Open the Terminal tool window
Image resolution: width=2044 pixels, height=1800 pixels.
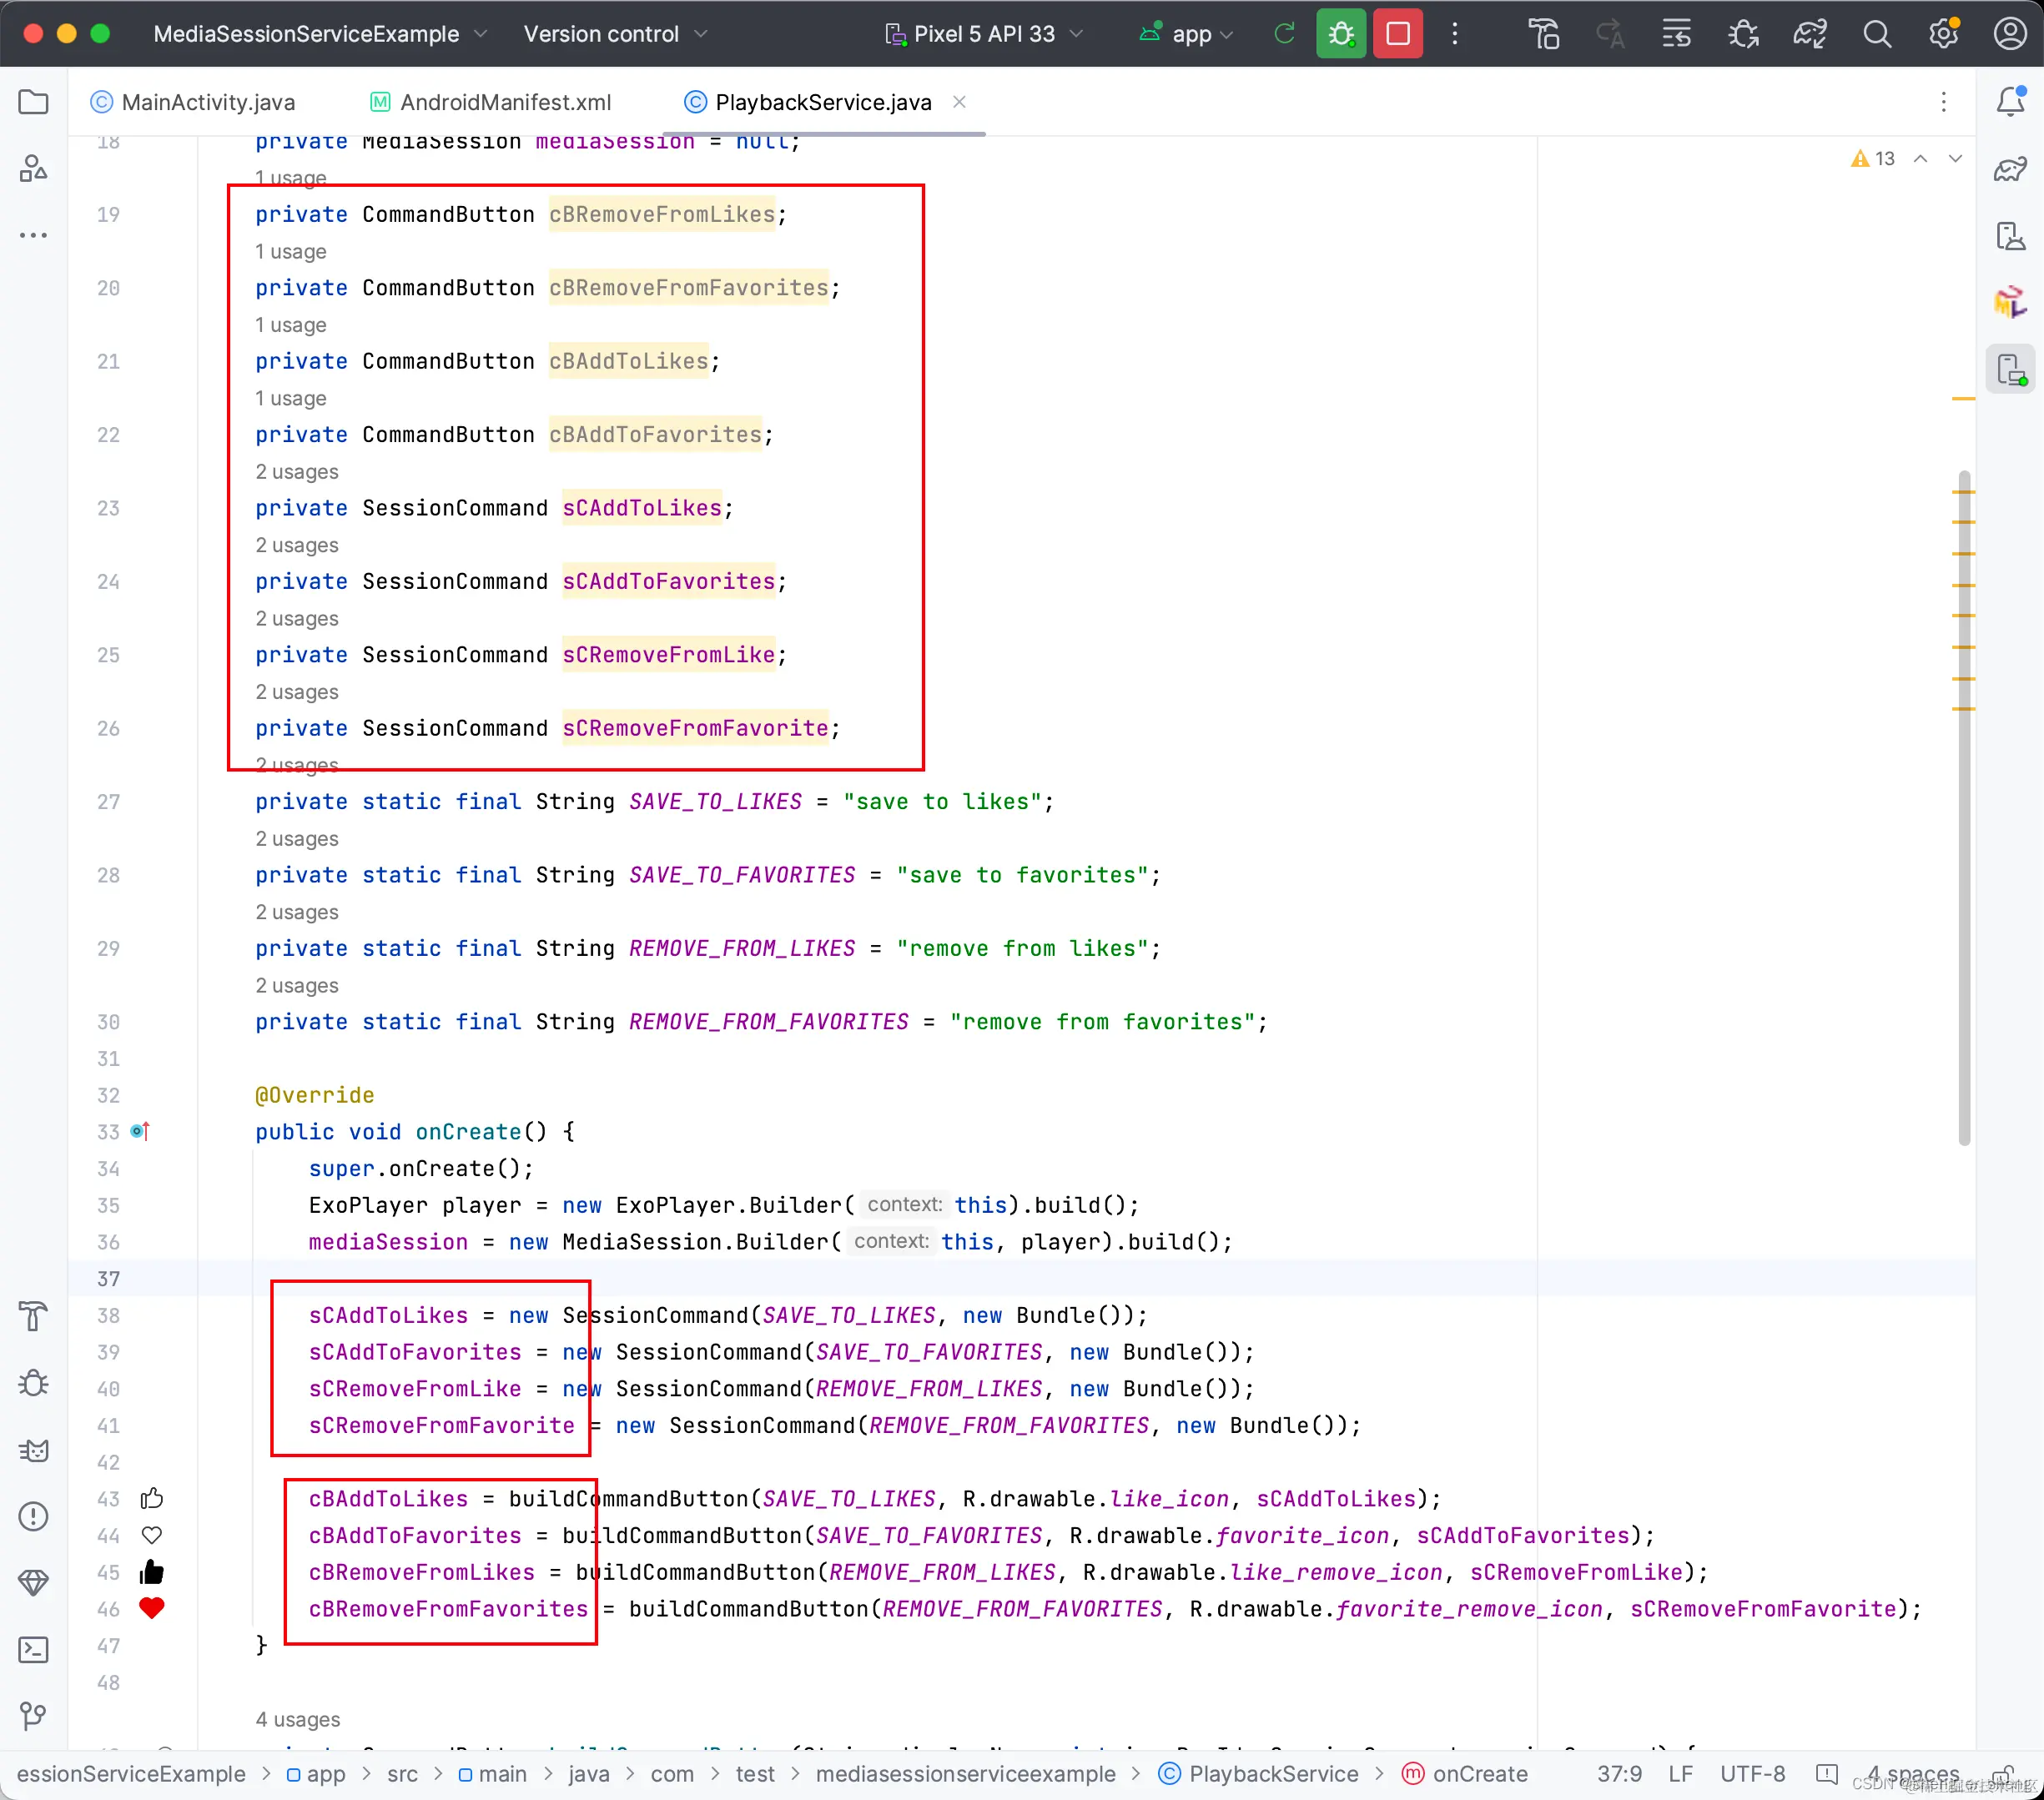coord(33,1649)
